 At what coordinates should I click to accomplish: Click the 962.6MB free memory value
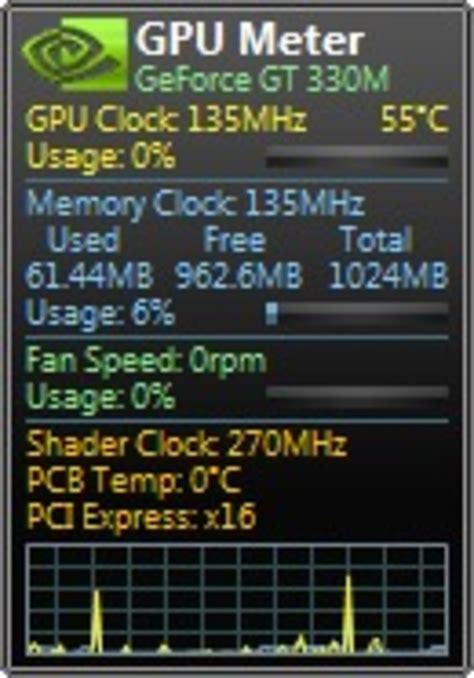239,276
